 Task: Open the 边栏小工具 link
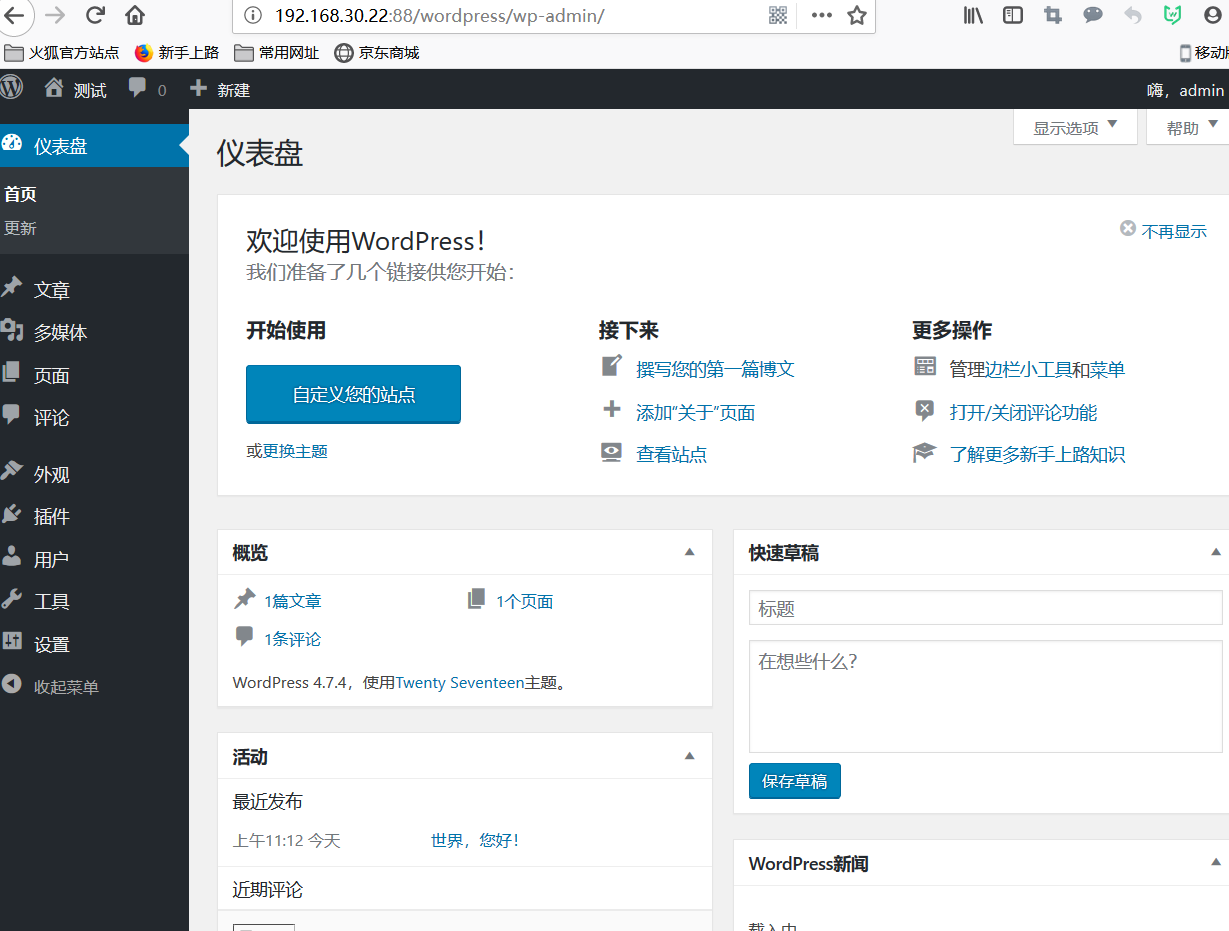[1028, 369]
